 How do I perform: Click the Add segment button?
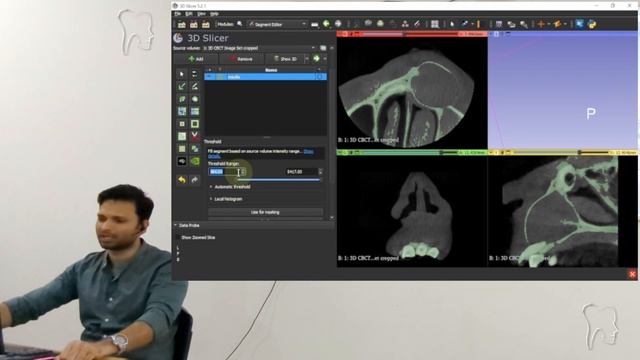(196, 59)
